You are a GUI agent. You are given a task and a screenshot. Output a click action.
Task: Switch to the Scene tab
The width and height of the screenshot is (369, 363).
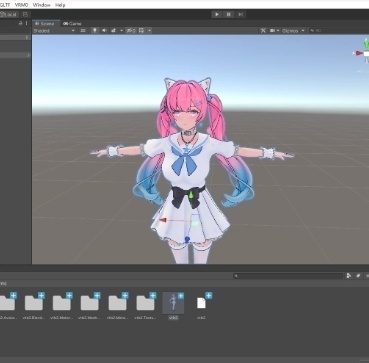pyautogui.click(x=46, y=24)
